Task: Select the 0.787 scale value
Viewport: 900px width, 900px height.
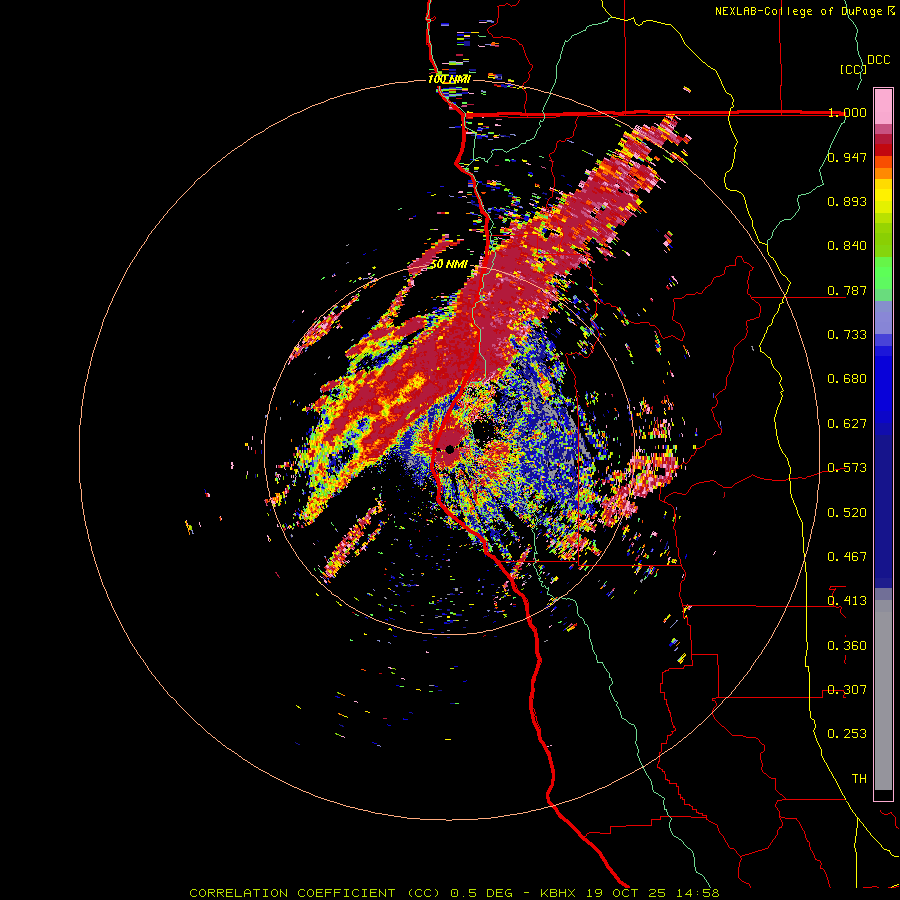Action: (847, 290)
